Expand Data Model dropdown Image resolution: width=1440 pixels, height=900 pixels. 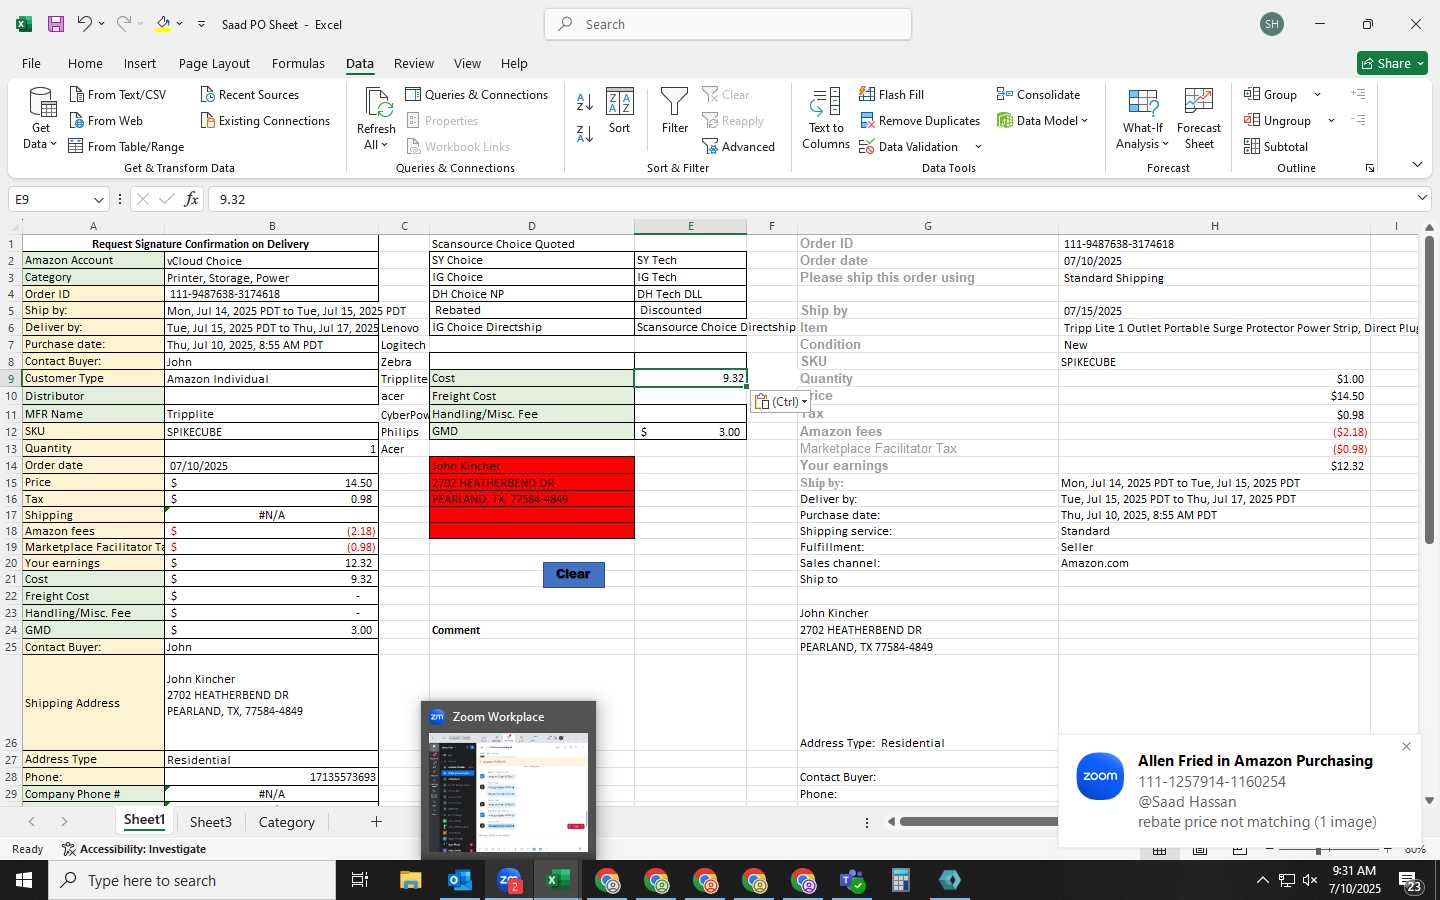pyautogui.click(x=1084, y=121)
